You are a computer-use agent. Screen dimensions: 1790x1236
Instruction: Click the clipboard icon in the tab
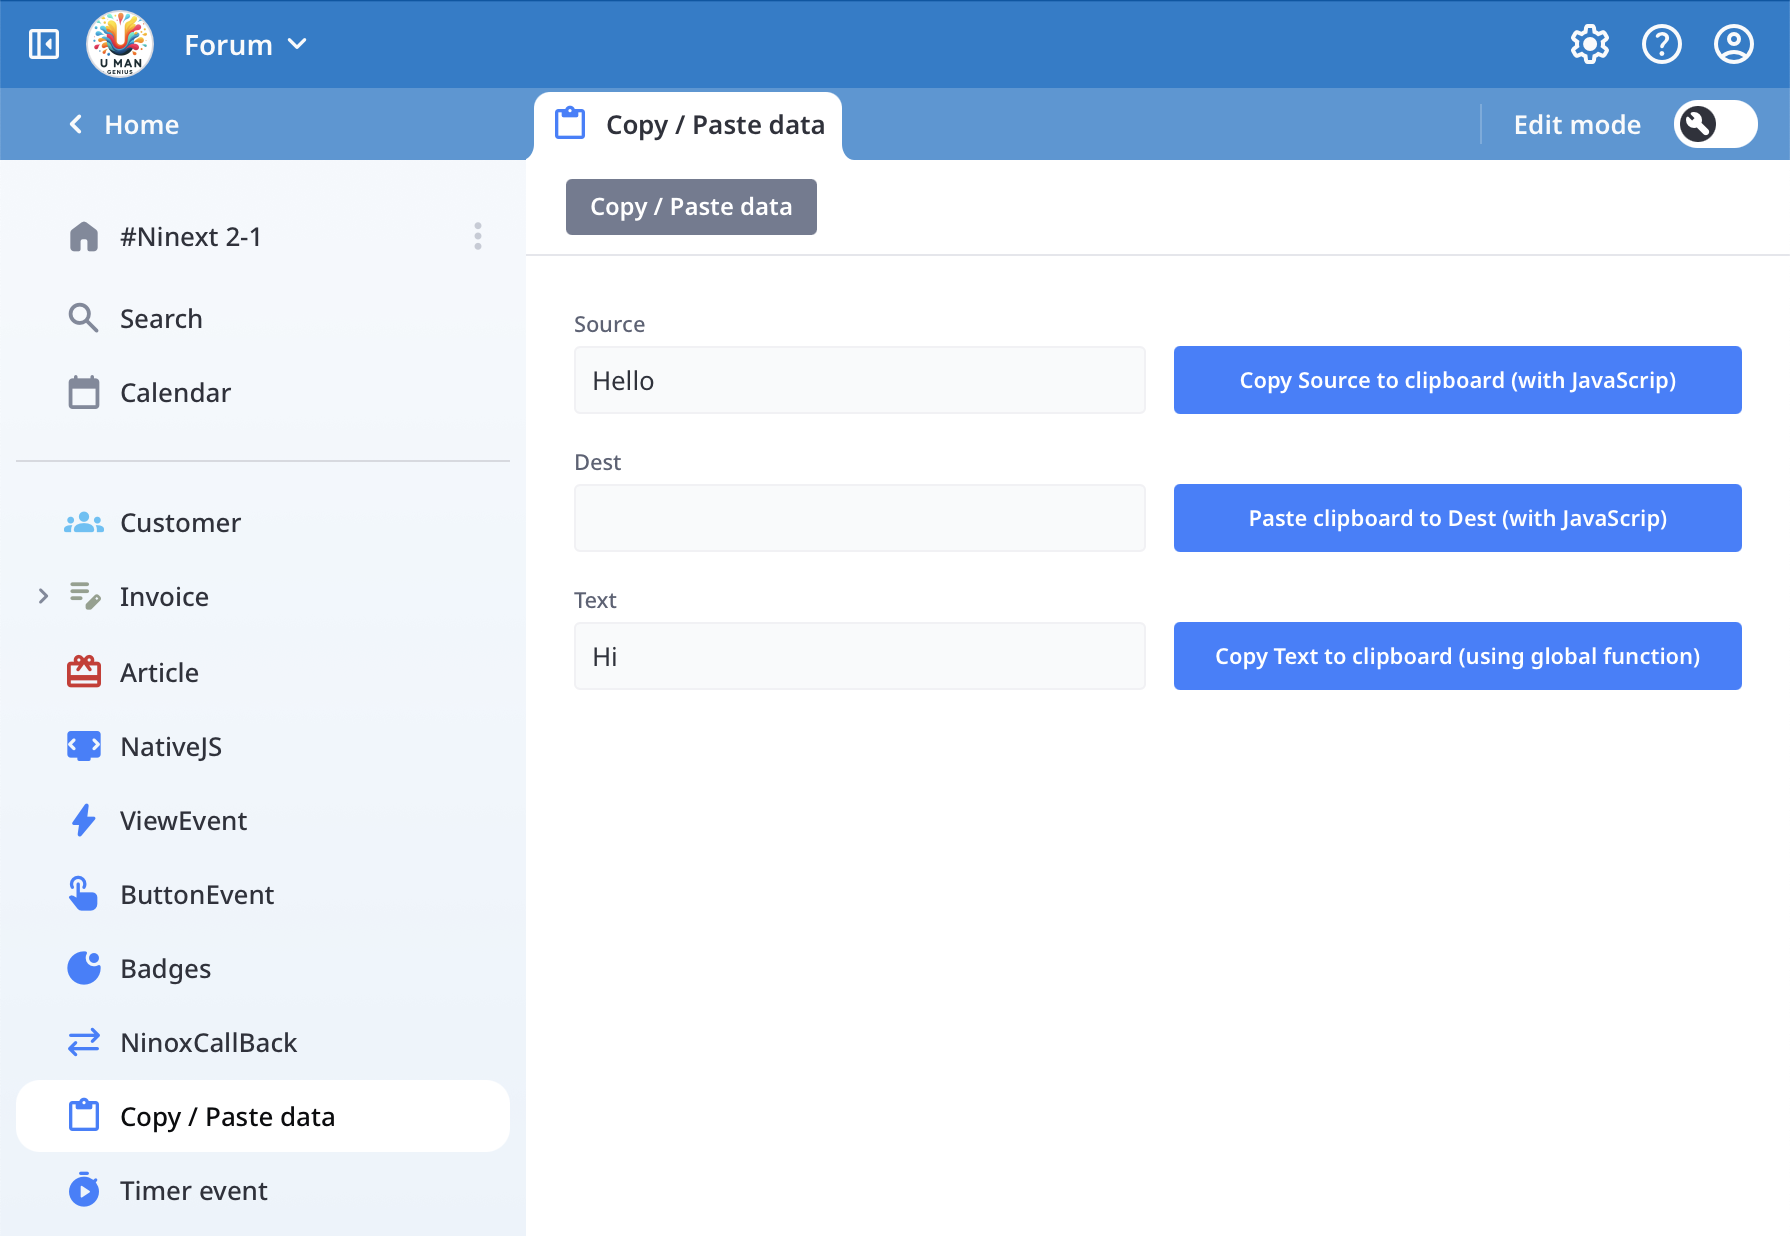[570, 124]
